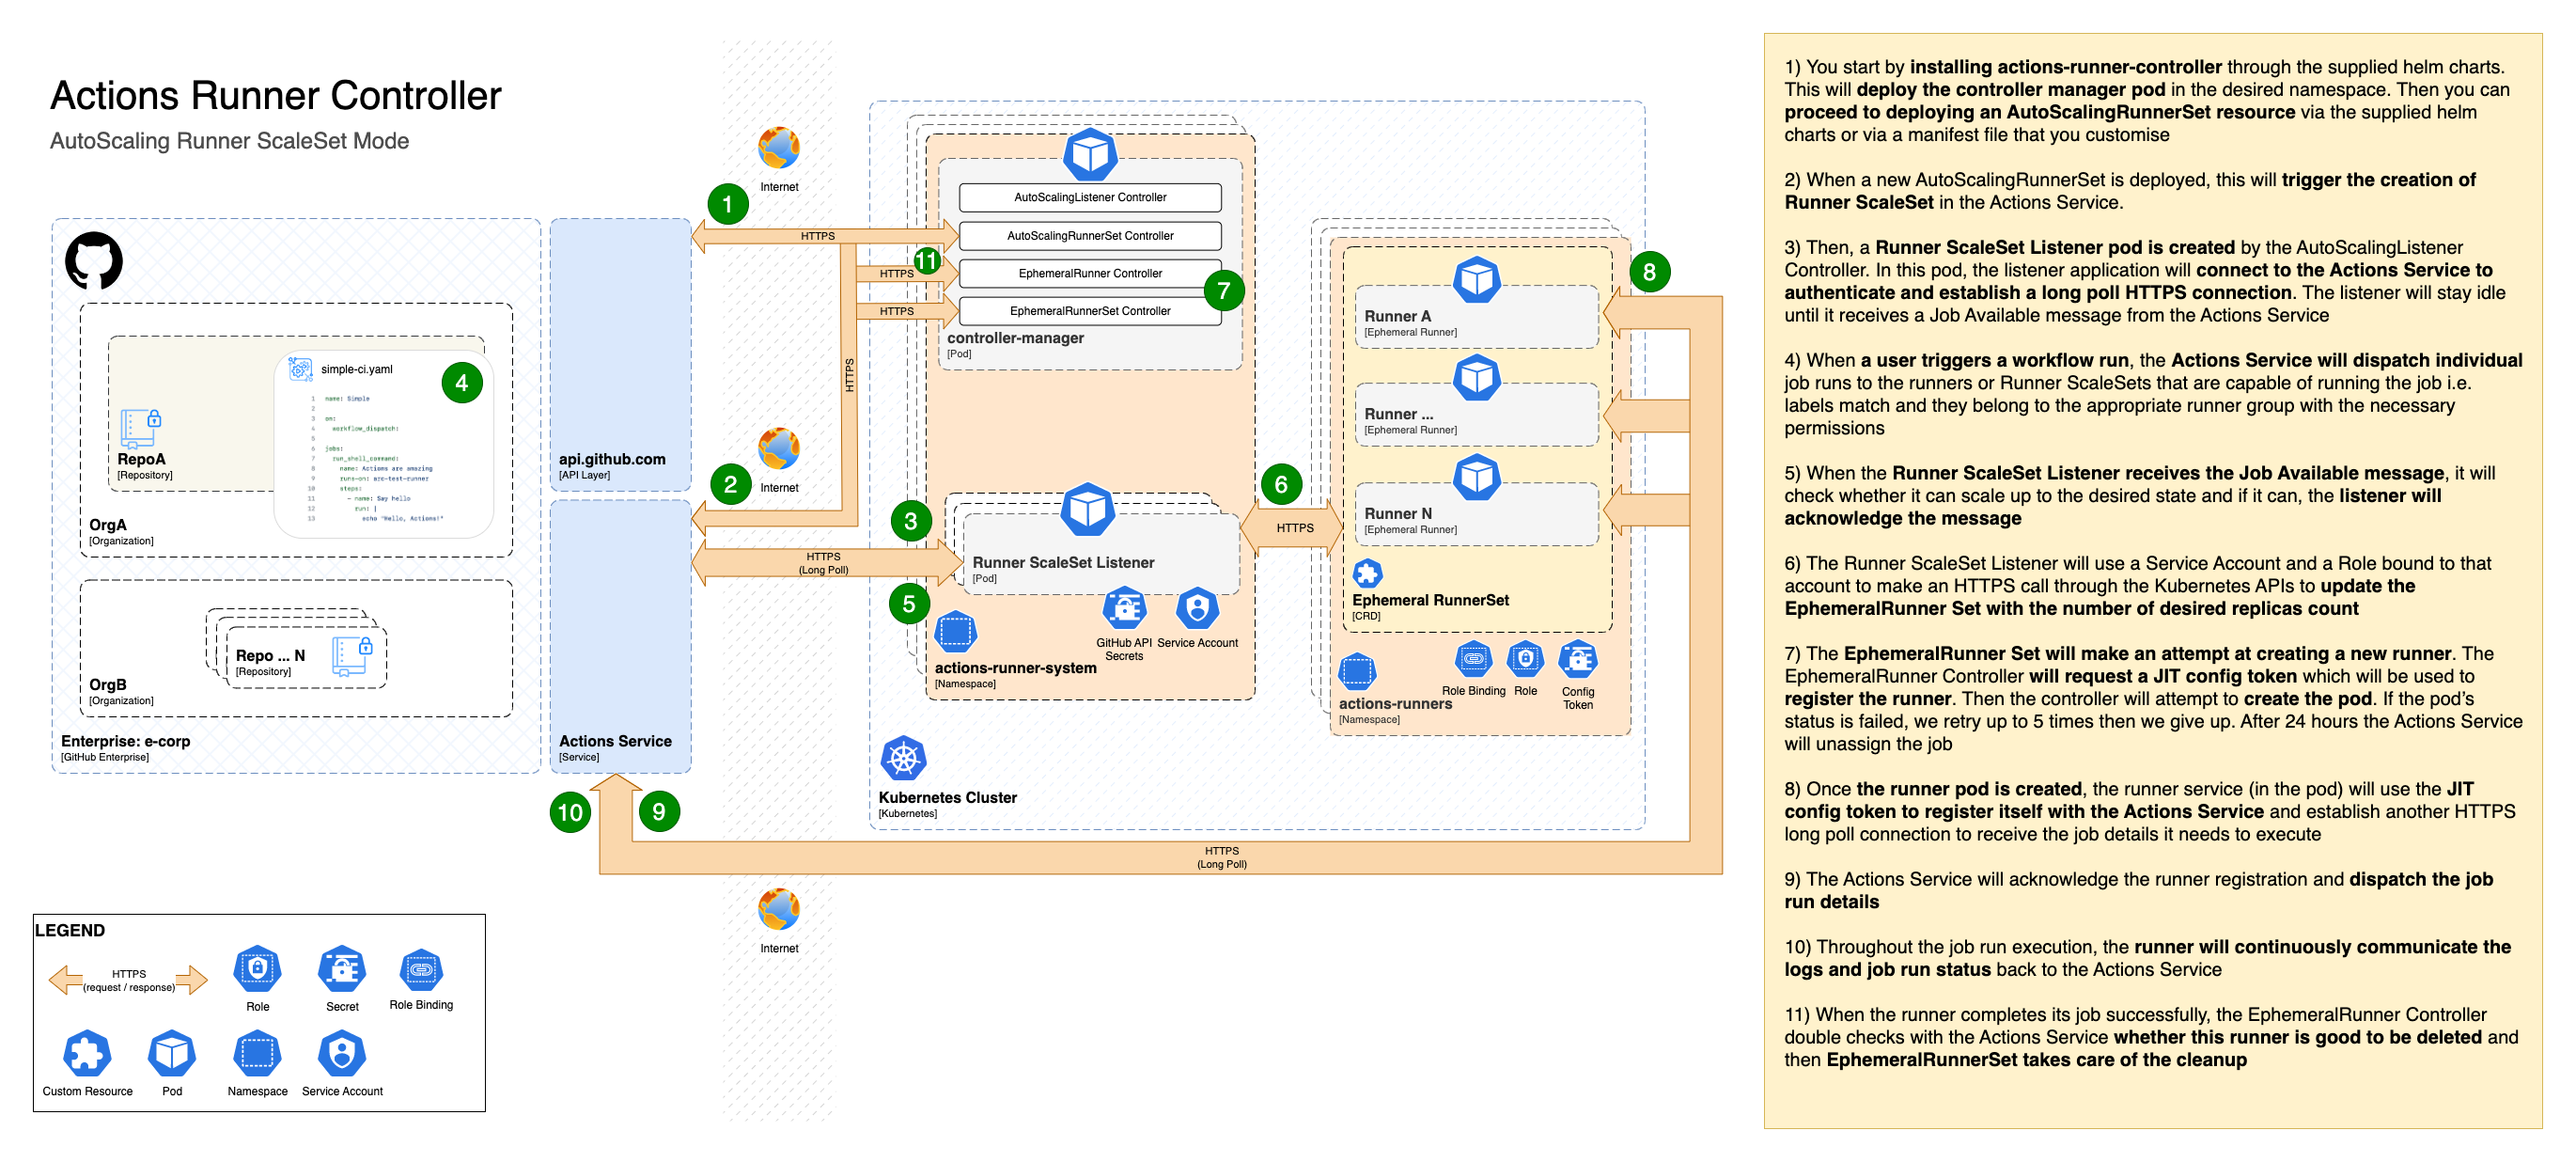This screenshot has width=2576, height=1162.
Task: Click the simple-ci.yaml file thumbnail
Action: (x=384, y=445)
